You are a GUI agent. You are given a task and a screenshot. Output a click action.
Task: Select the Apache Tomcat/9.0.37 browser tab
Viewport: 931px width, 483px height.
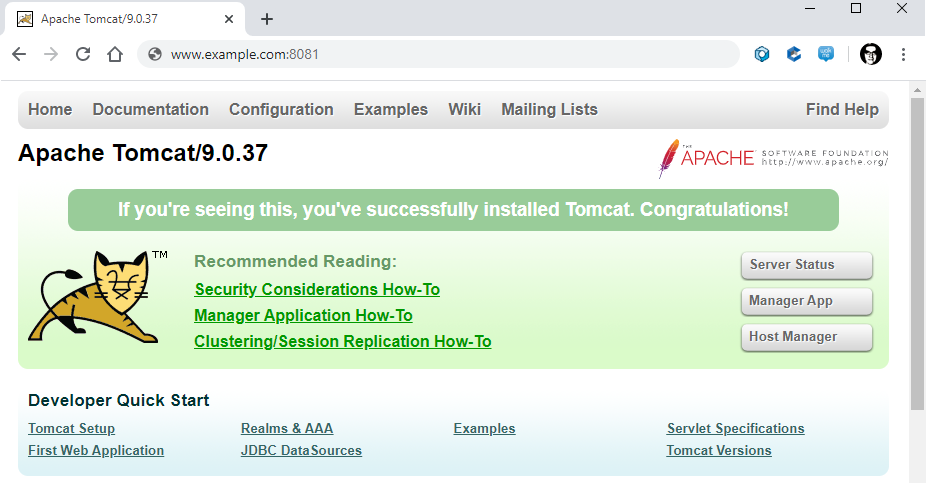(x=125, y=19)
